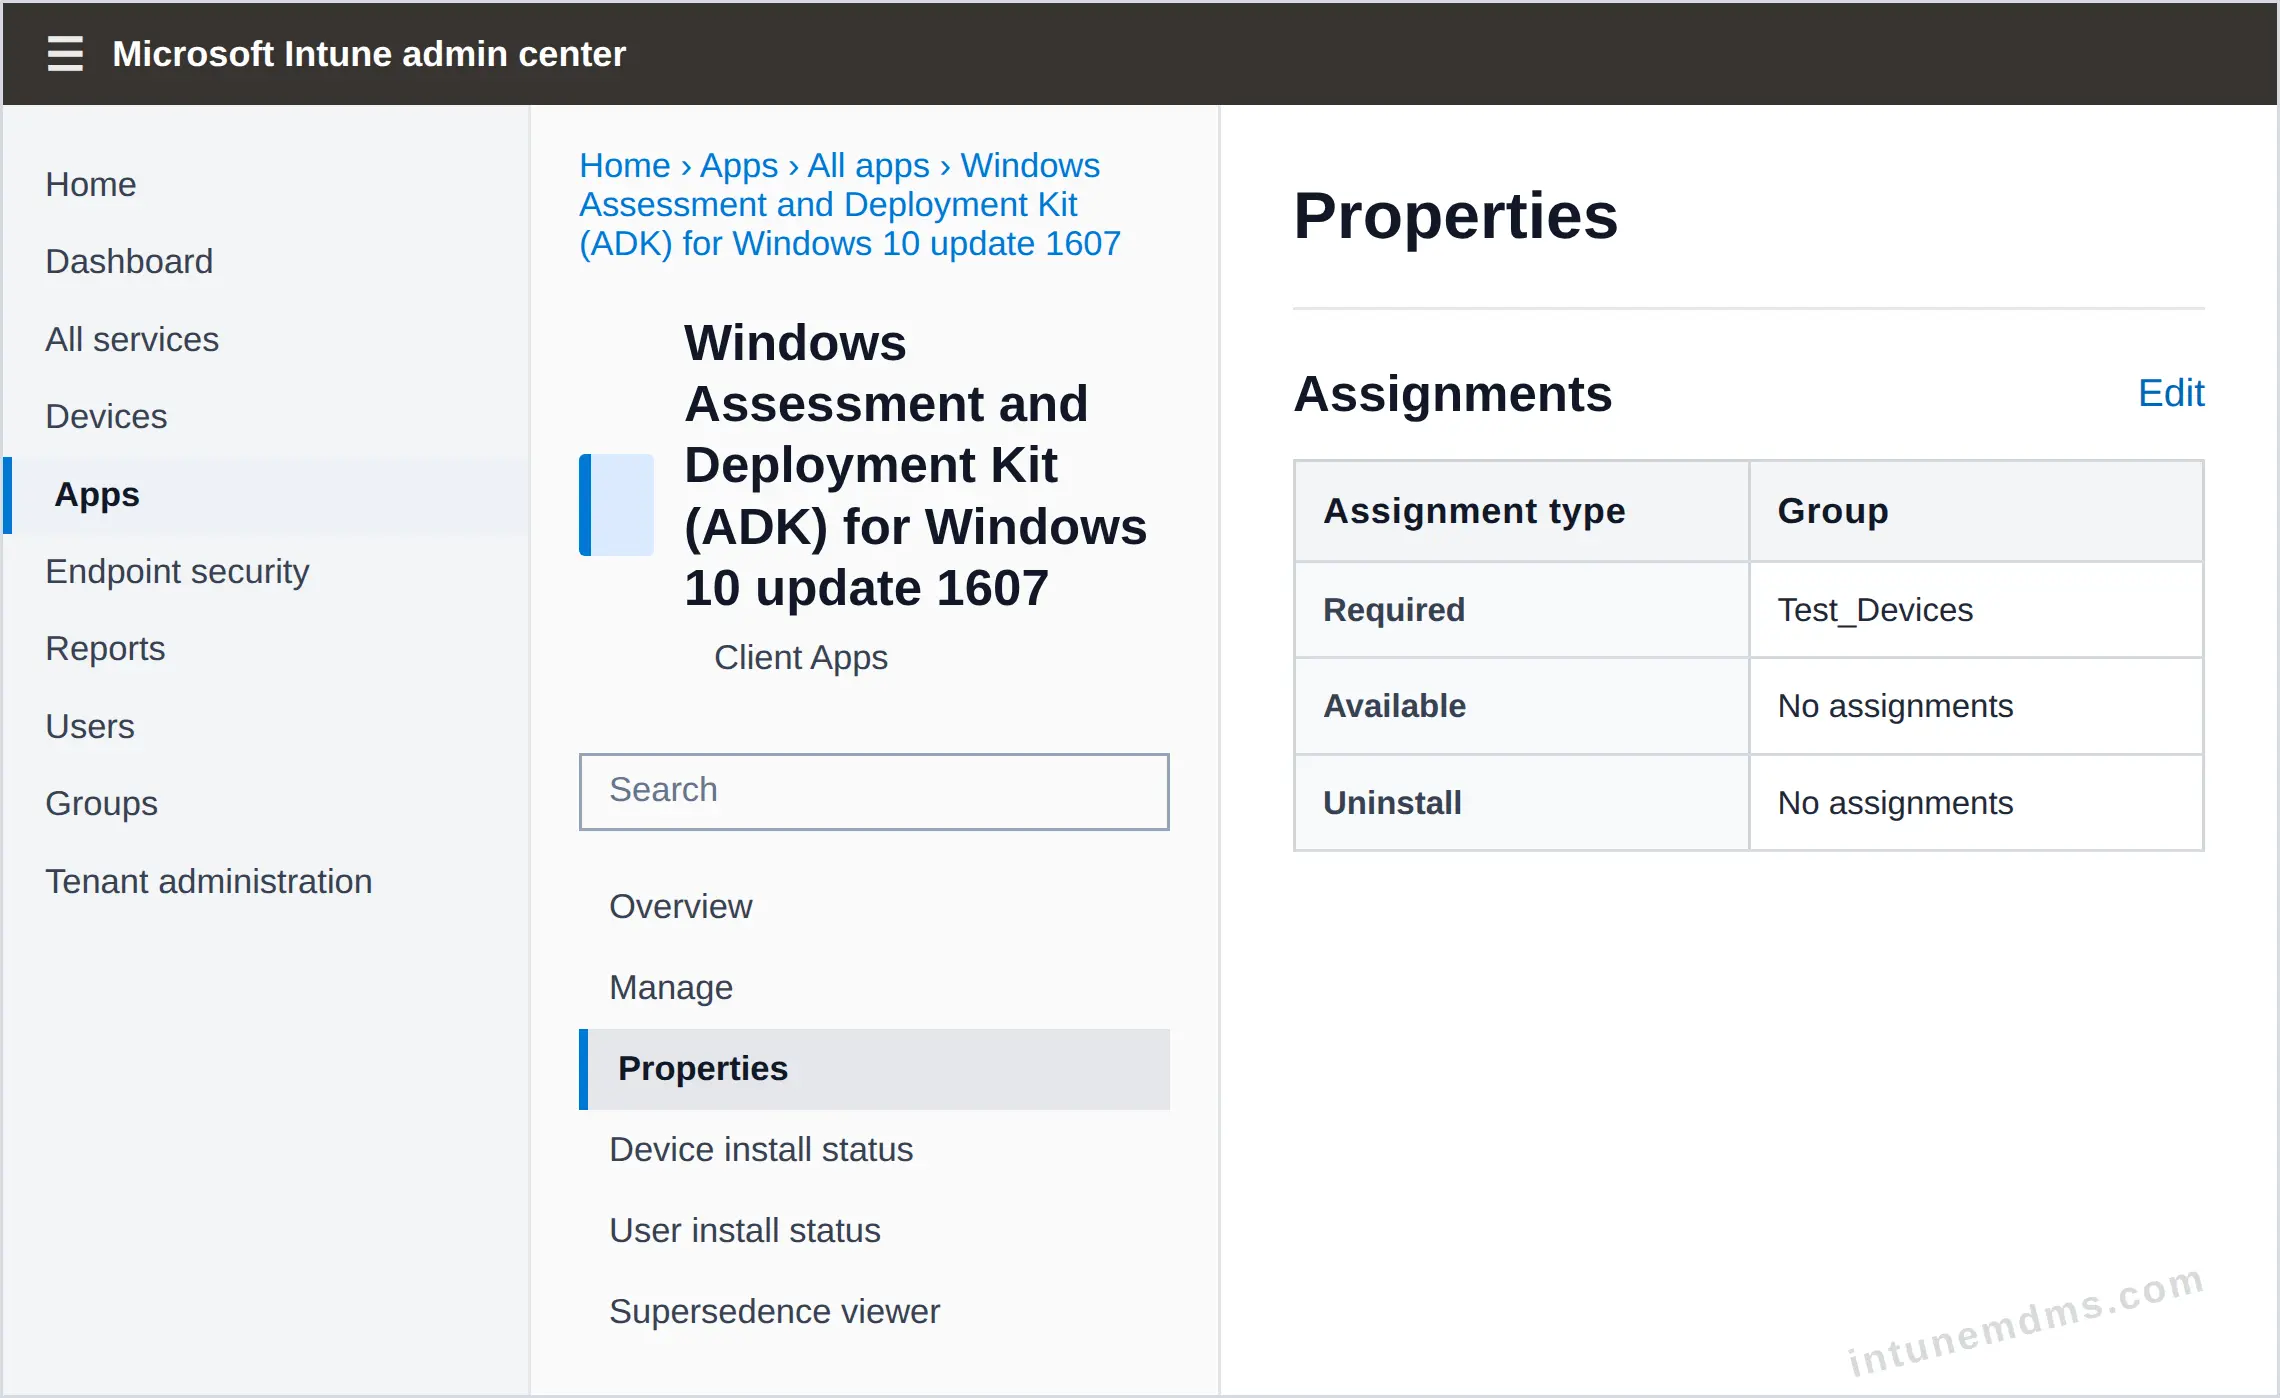This screenshot has height=1398, width=2280.
Task: Click the ADK app icon thumbnail
Action: click(x=616, y=505)
